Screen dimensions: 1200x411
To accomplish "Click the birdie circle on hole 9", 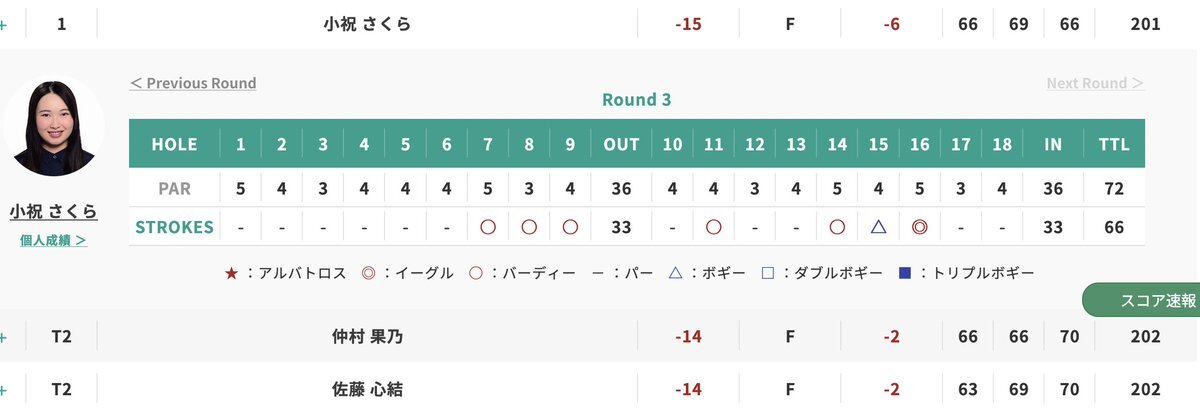I will pos(570,227).
